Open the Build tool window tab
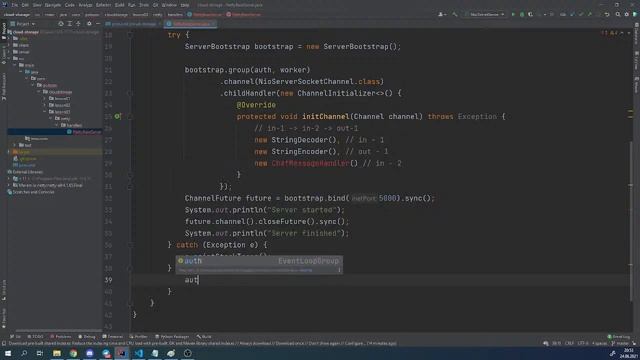The width and height of the screenshot is (640, 360). 204,337
